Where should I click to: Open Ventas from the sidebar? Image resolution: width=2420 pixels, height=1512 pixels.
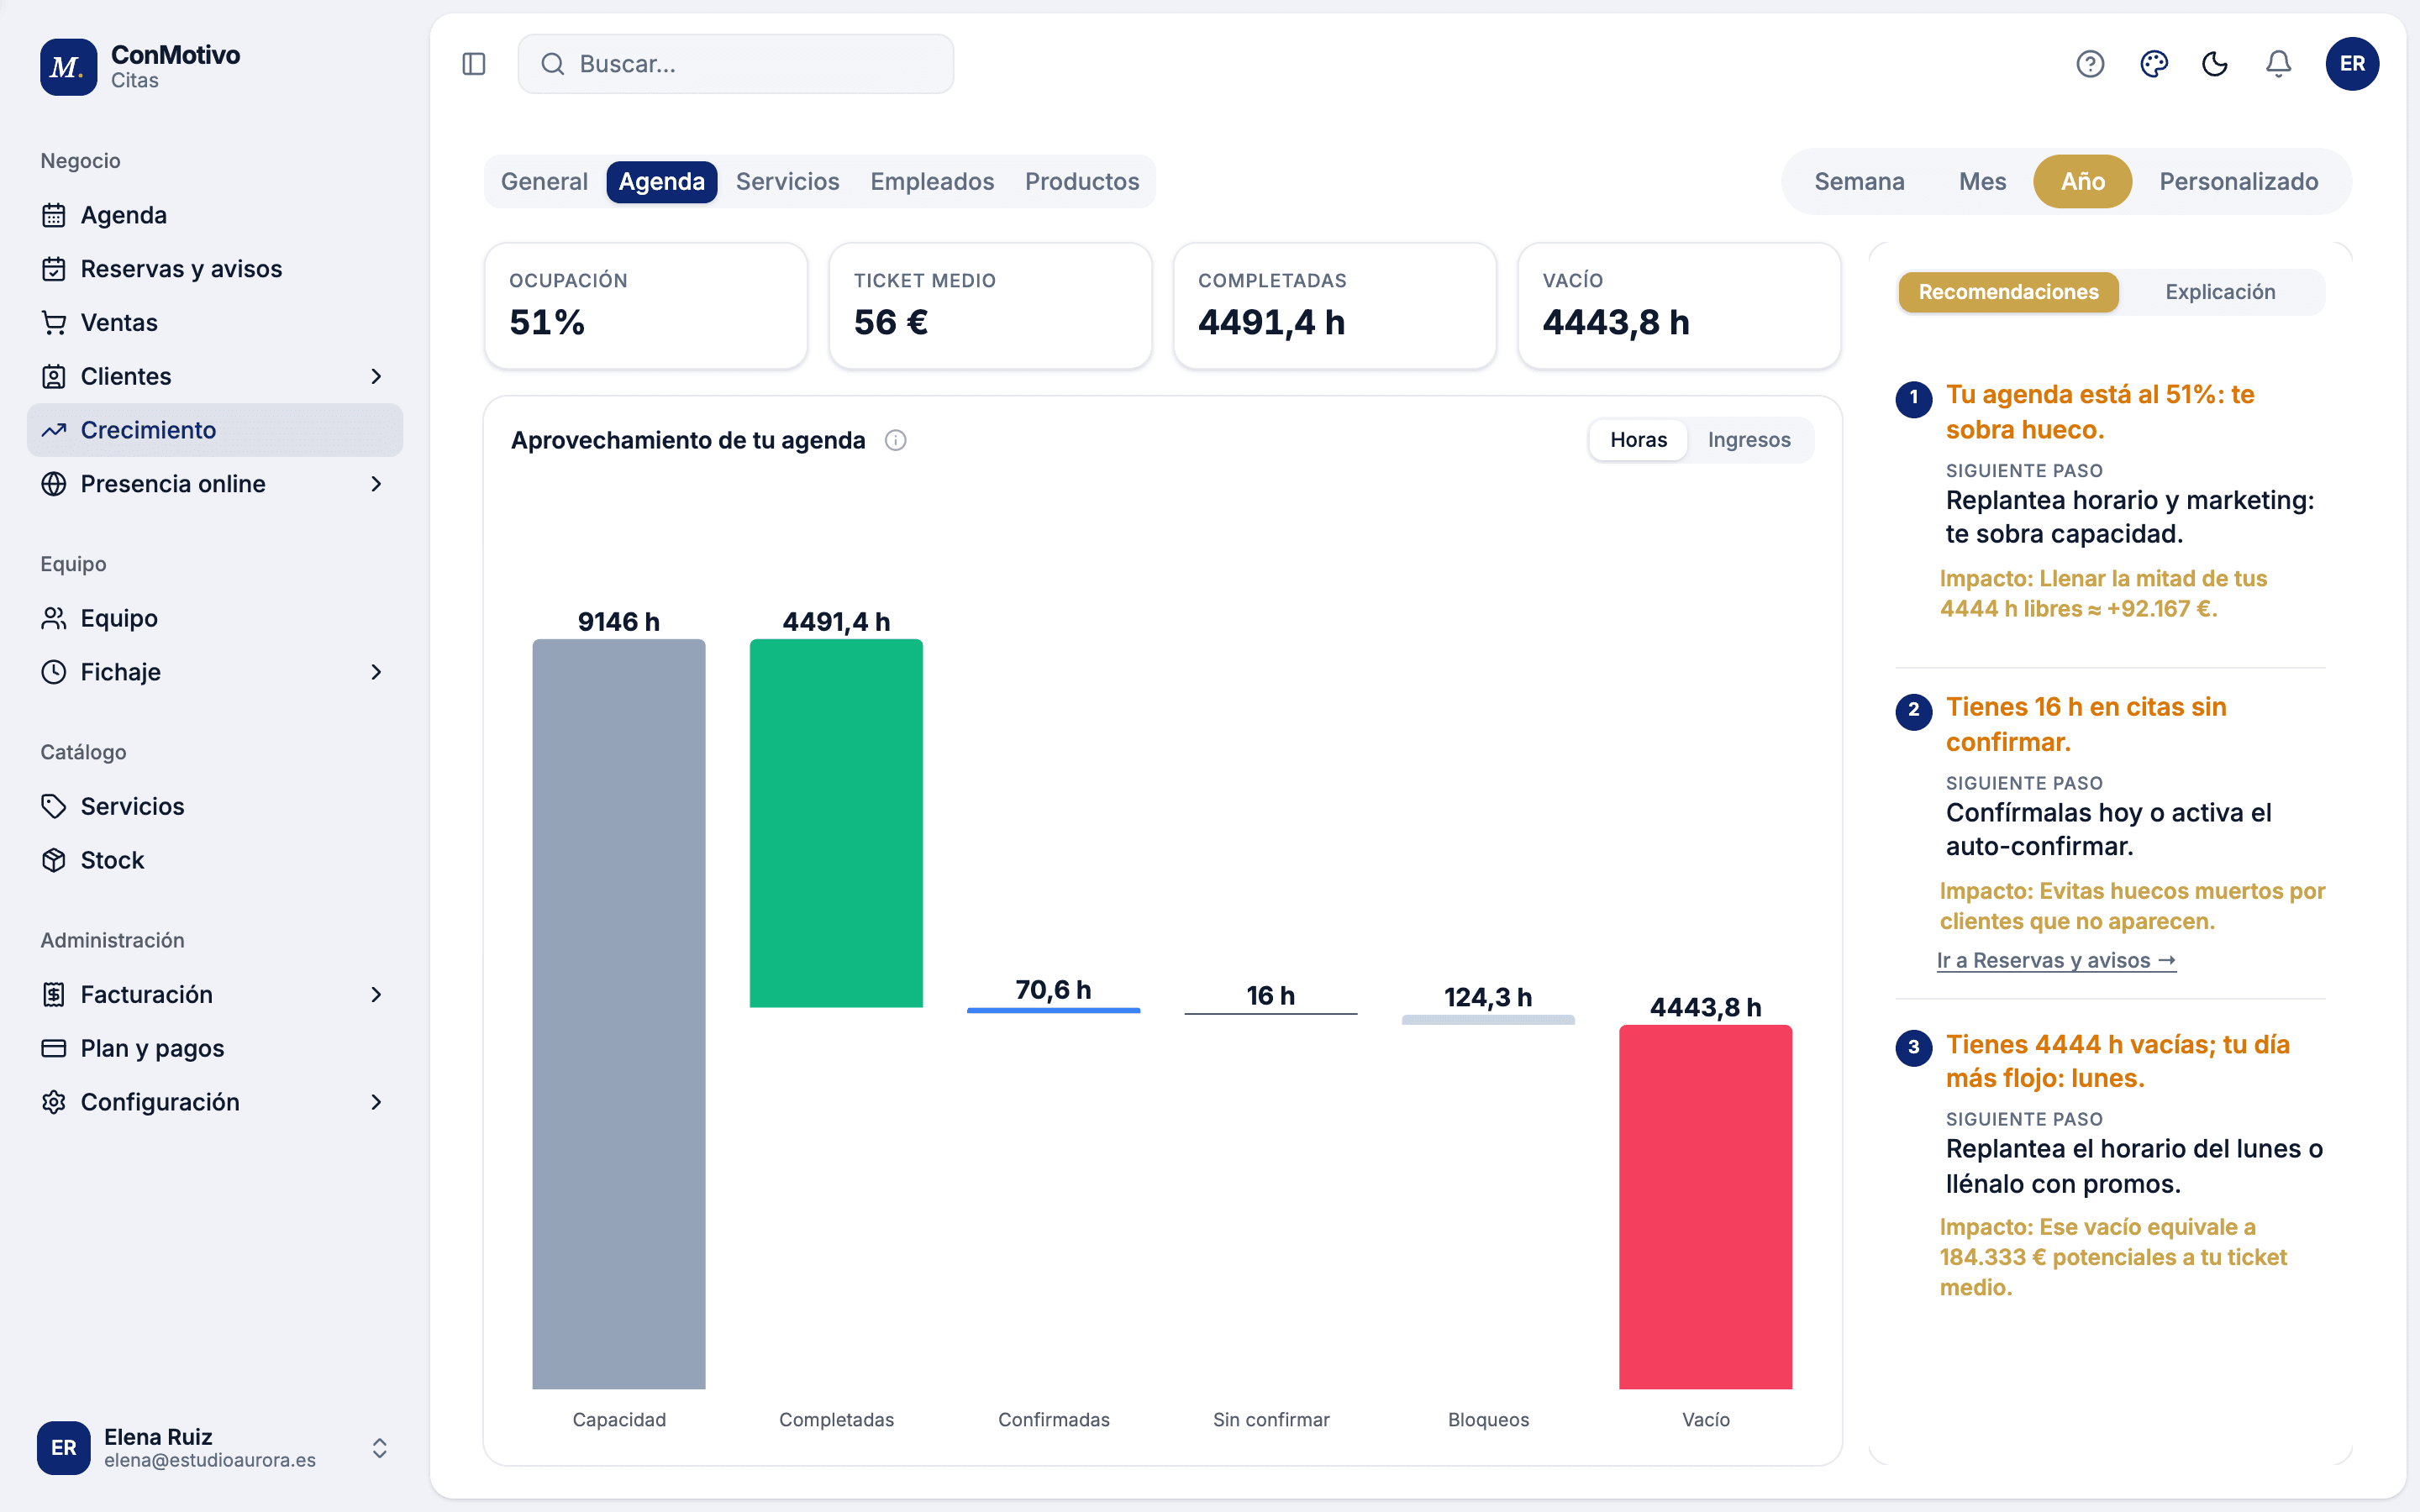tap(215, 323)
